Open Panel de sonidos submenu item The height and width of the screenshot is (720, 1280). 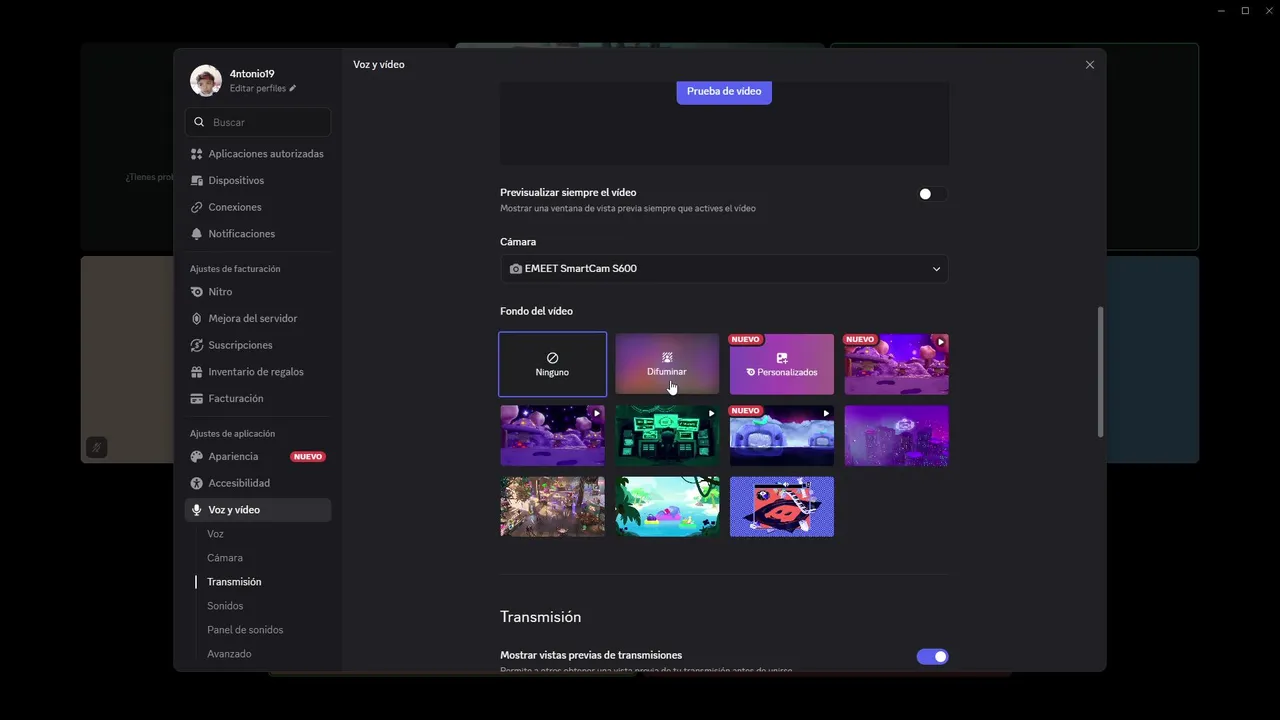pos(245,630)
